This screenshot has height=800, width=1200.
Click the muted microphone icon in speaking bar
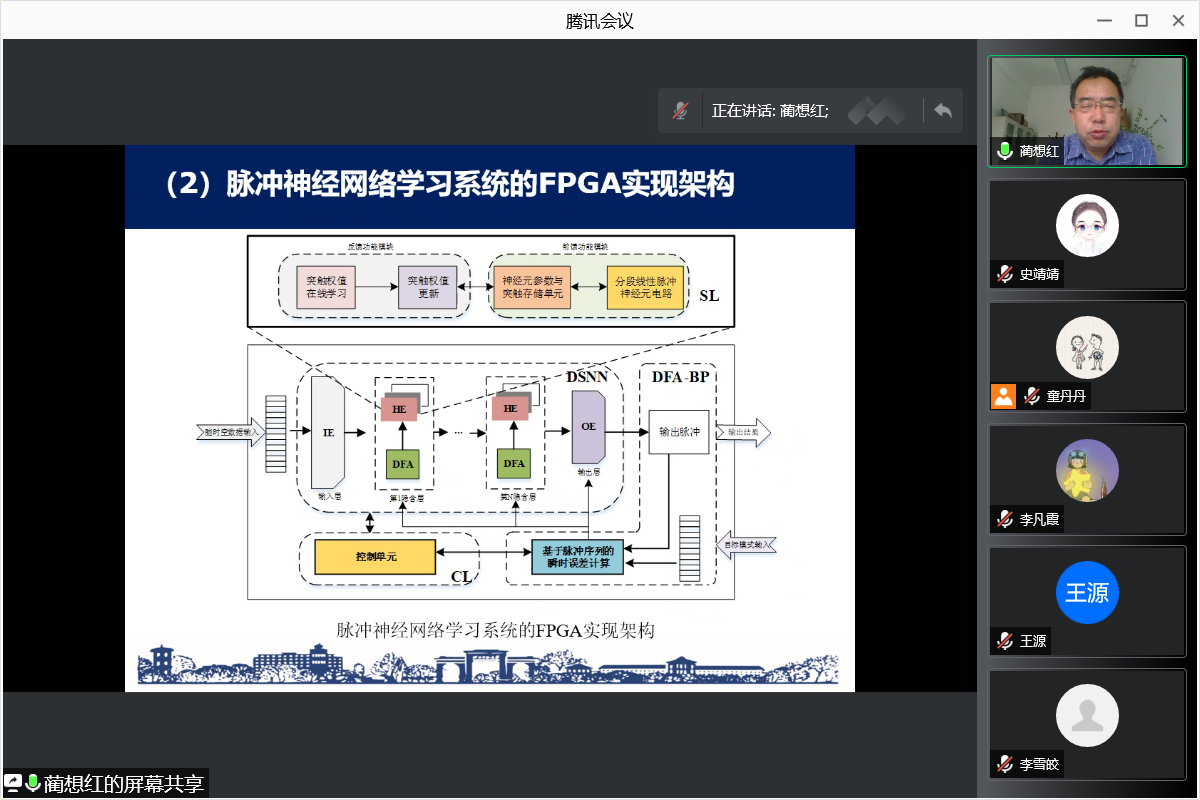tap(680, 110)
